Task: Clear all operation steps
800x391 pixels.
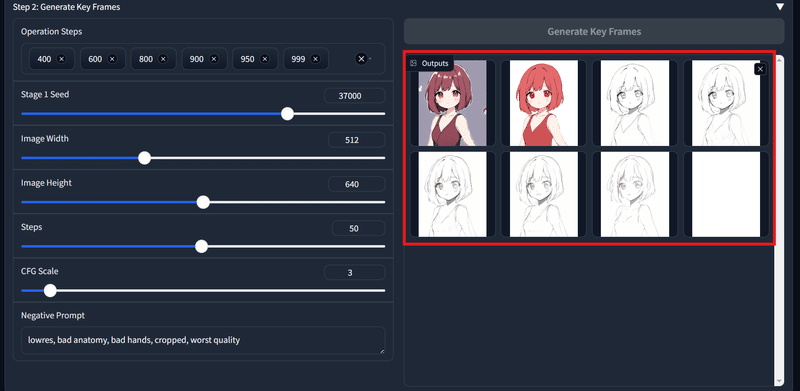Action: [x=361, y=59]
